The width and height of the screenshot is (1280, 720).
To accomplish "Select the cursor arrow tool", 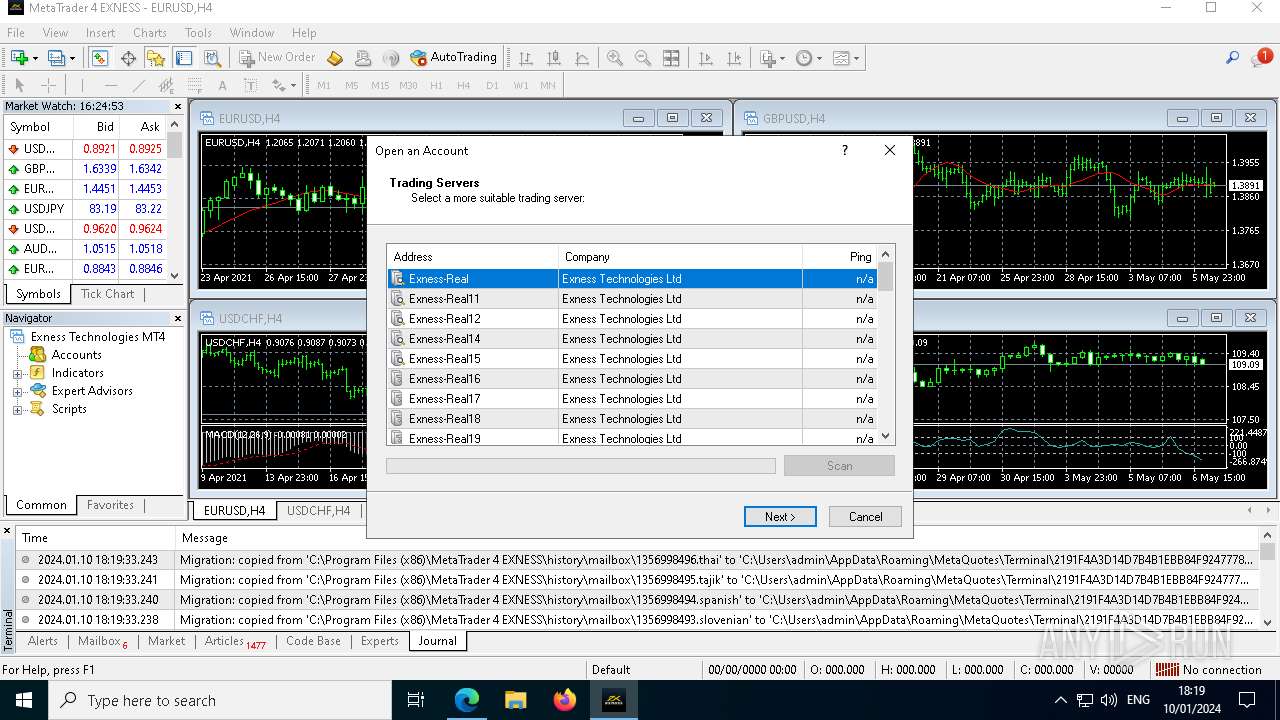I will [19, 85].
